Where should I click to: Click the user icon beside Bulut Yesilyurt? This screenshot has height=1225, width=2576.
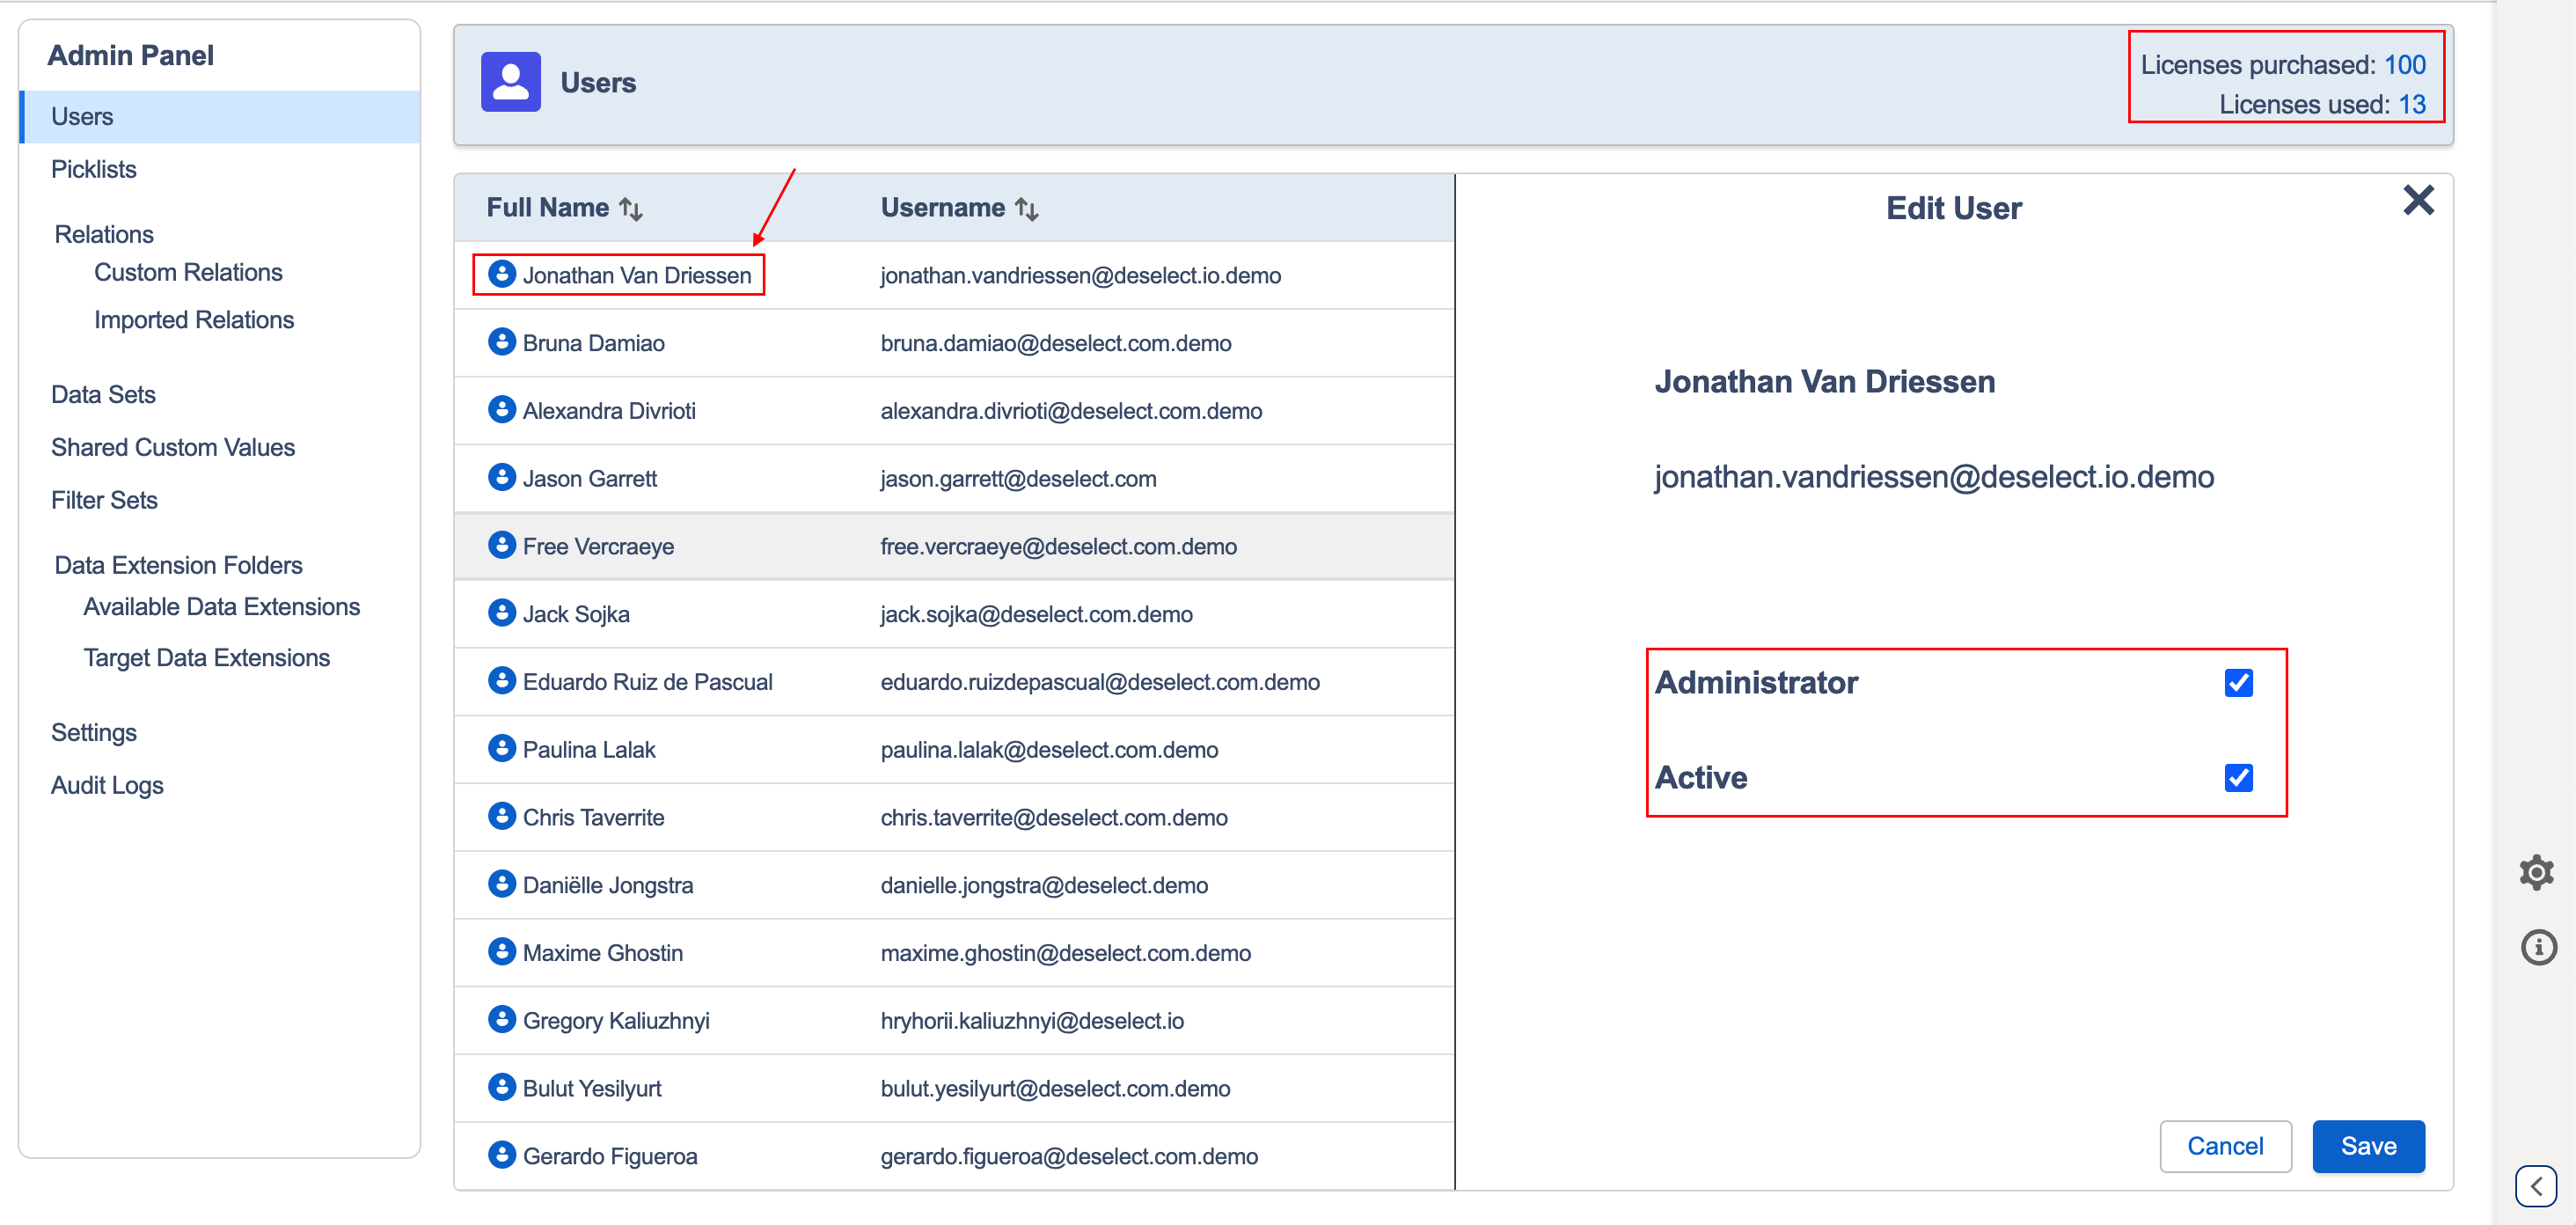tap(501, 1087)
